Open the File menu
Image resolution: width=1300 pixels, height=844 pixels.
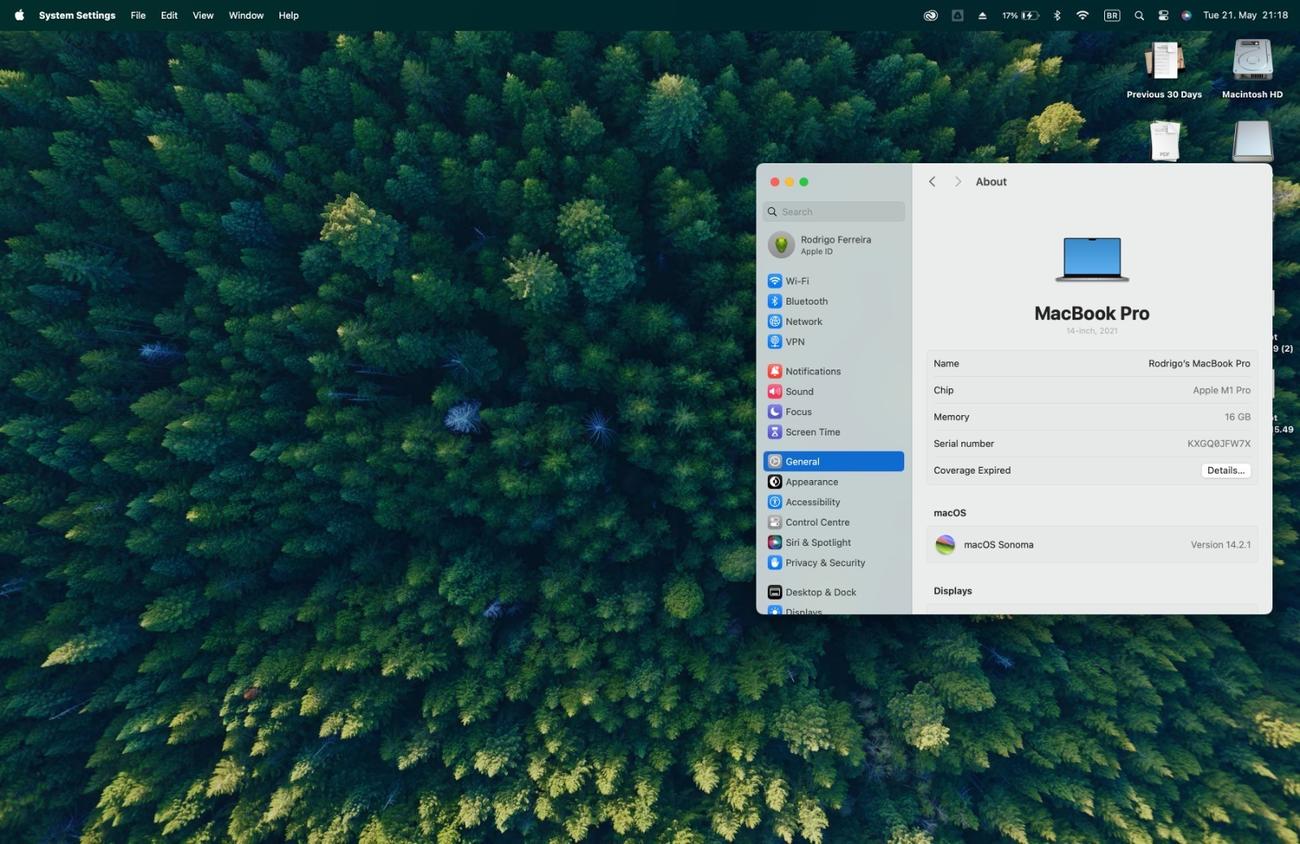click(138, 15)
